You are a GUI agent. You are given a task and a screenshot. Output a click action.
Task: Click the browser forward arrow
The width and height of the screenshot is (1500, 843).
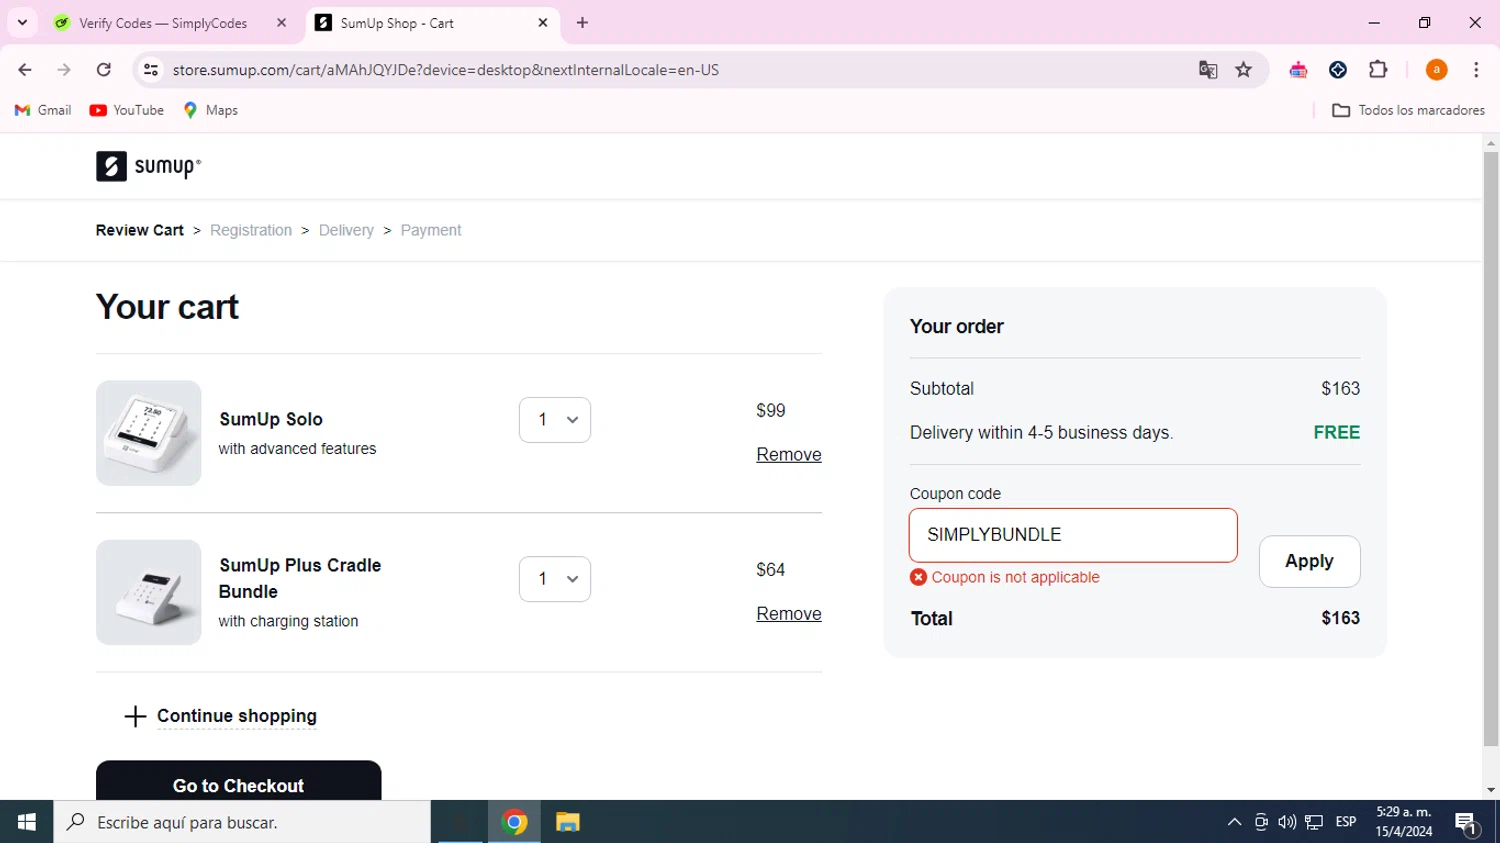(x=64, y=70)
